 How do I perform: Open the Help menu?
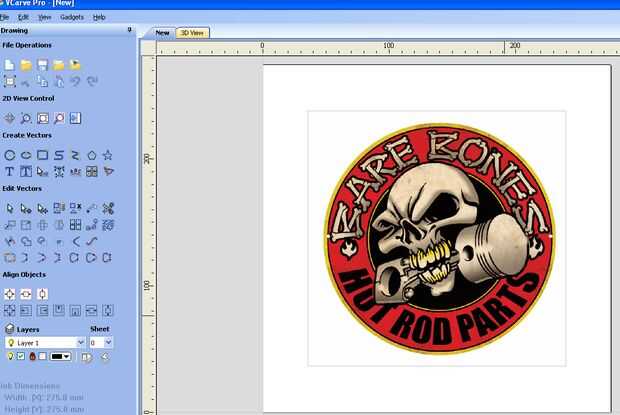pos(99,17)
